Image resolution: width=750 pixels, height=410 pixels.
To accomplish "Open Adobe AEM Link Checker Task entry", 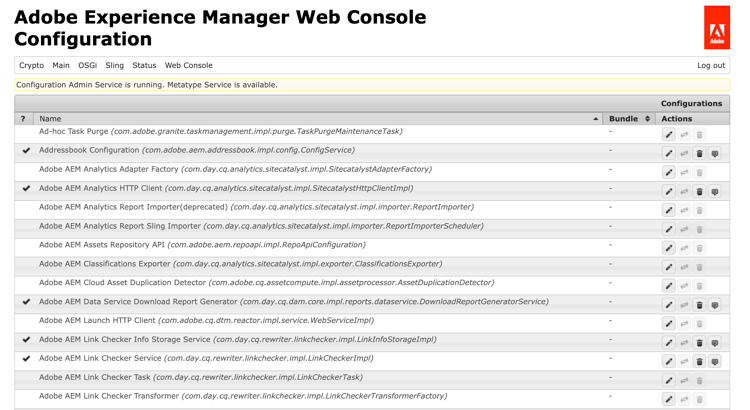I will pos(201,377).
